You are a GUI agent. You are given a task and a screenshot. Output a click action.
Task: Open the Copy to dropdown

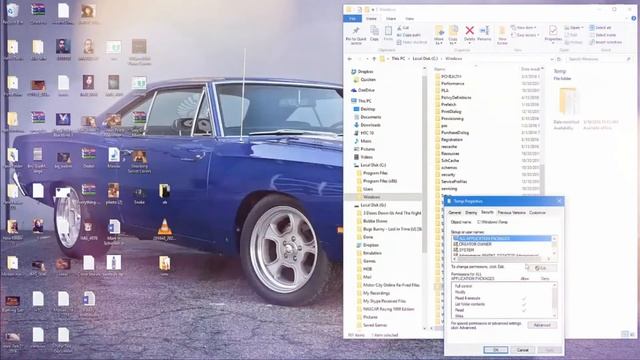tap(453, 35)
